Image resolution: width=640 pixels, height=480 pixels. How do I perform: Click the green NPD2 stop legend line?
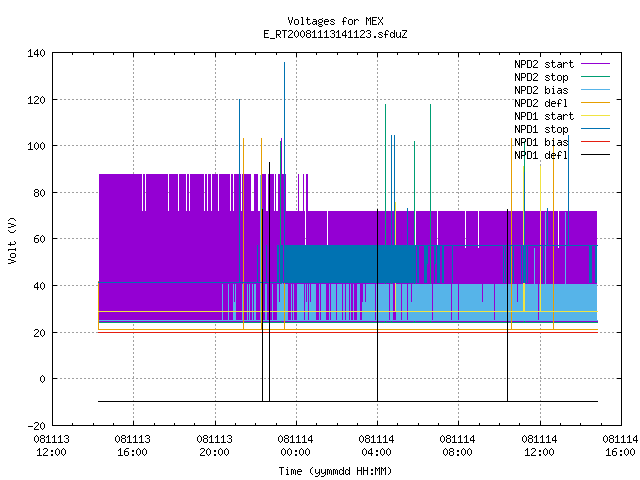595,76
